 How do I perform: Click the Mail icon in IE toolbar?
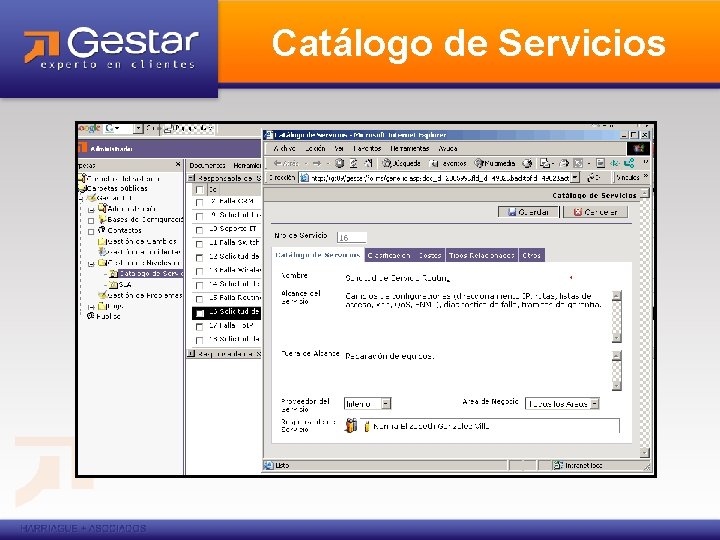click(545, 163)
